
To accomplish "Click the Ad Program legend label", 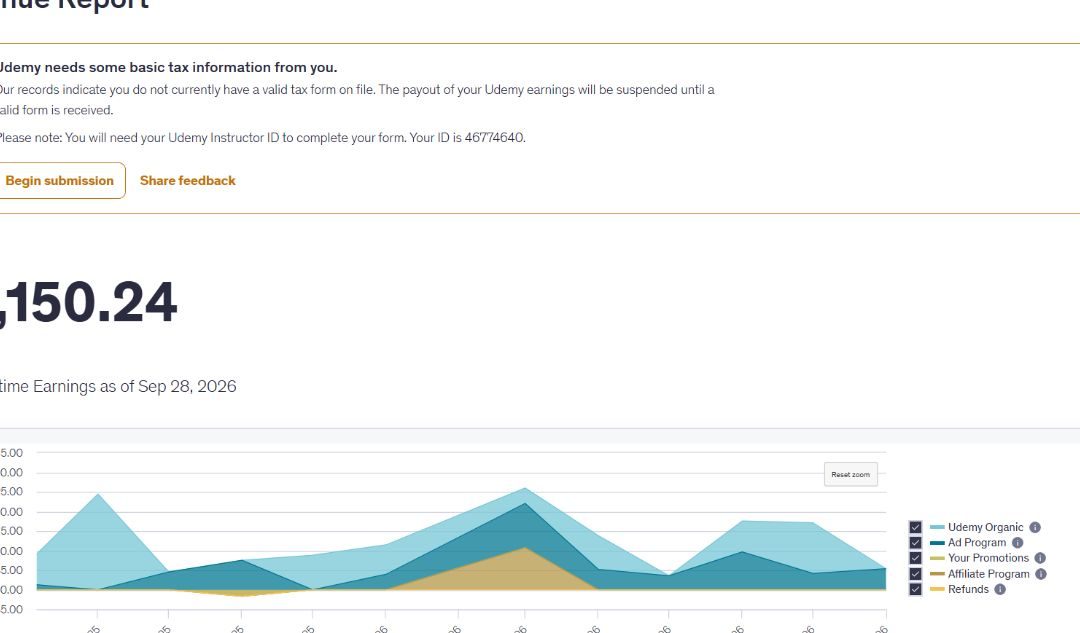I will [977, 543].
